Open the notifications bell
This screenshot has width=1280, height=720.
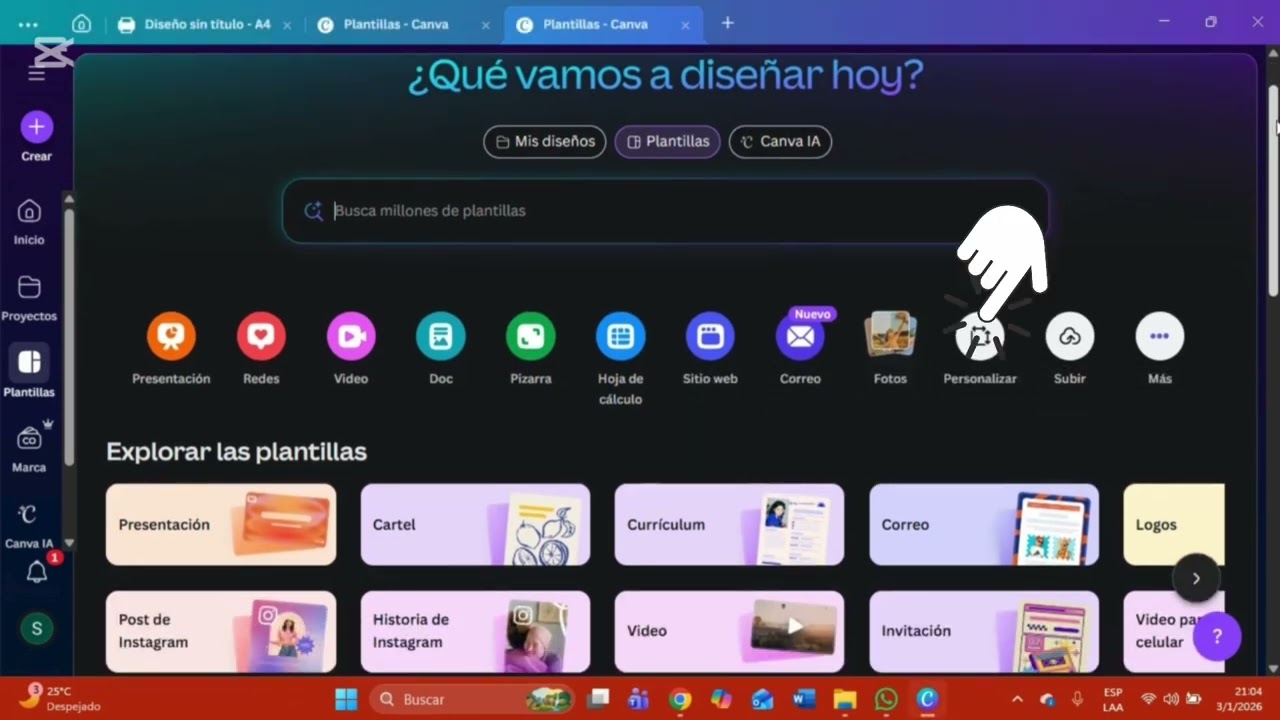coord(37,571)
